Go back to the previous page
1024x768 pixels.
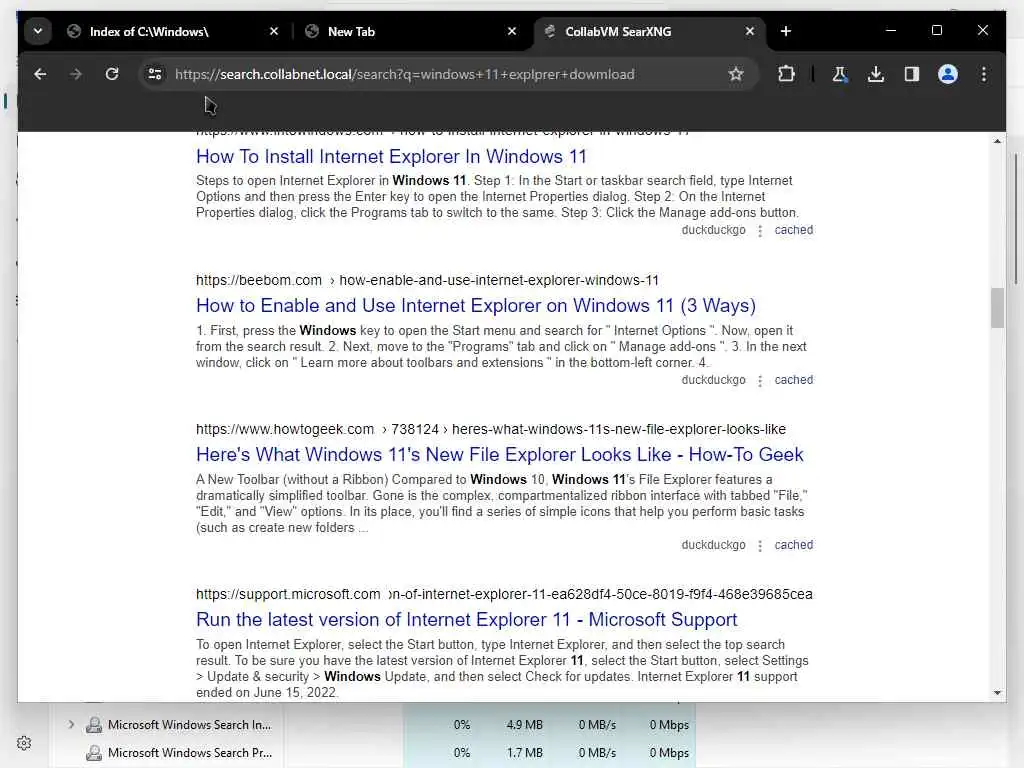(x=40, y=74)
